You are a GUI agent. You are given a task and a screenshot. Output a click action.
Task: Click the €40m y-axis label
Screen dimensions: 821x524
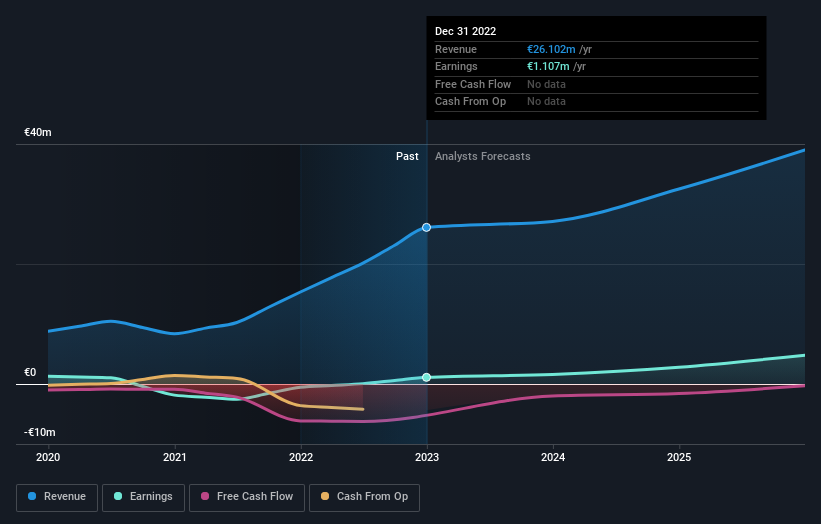point(38,132)
